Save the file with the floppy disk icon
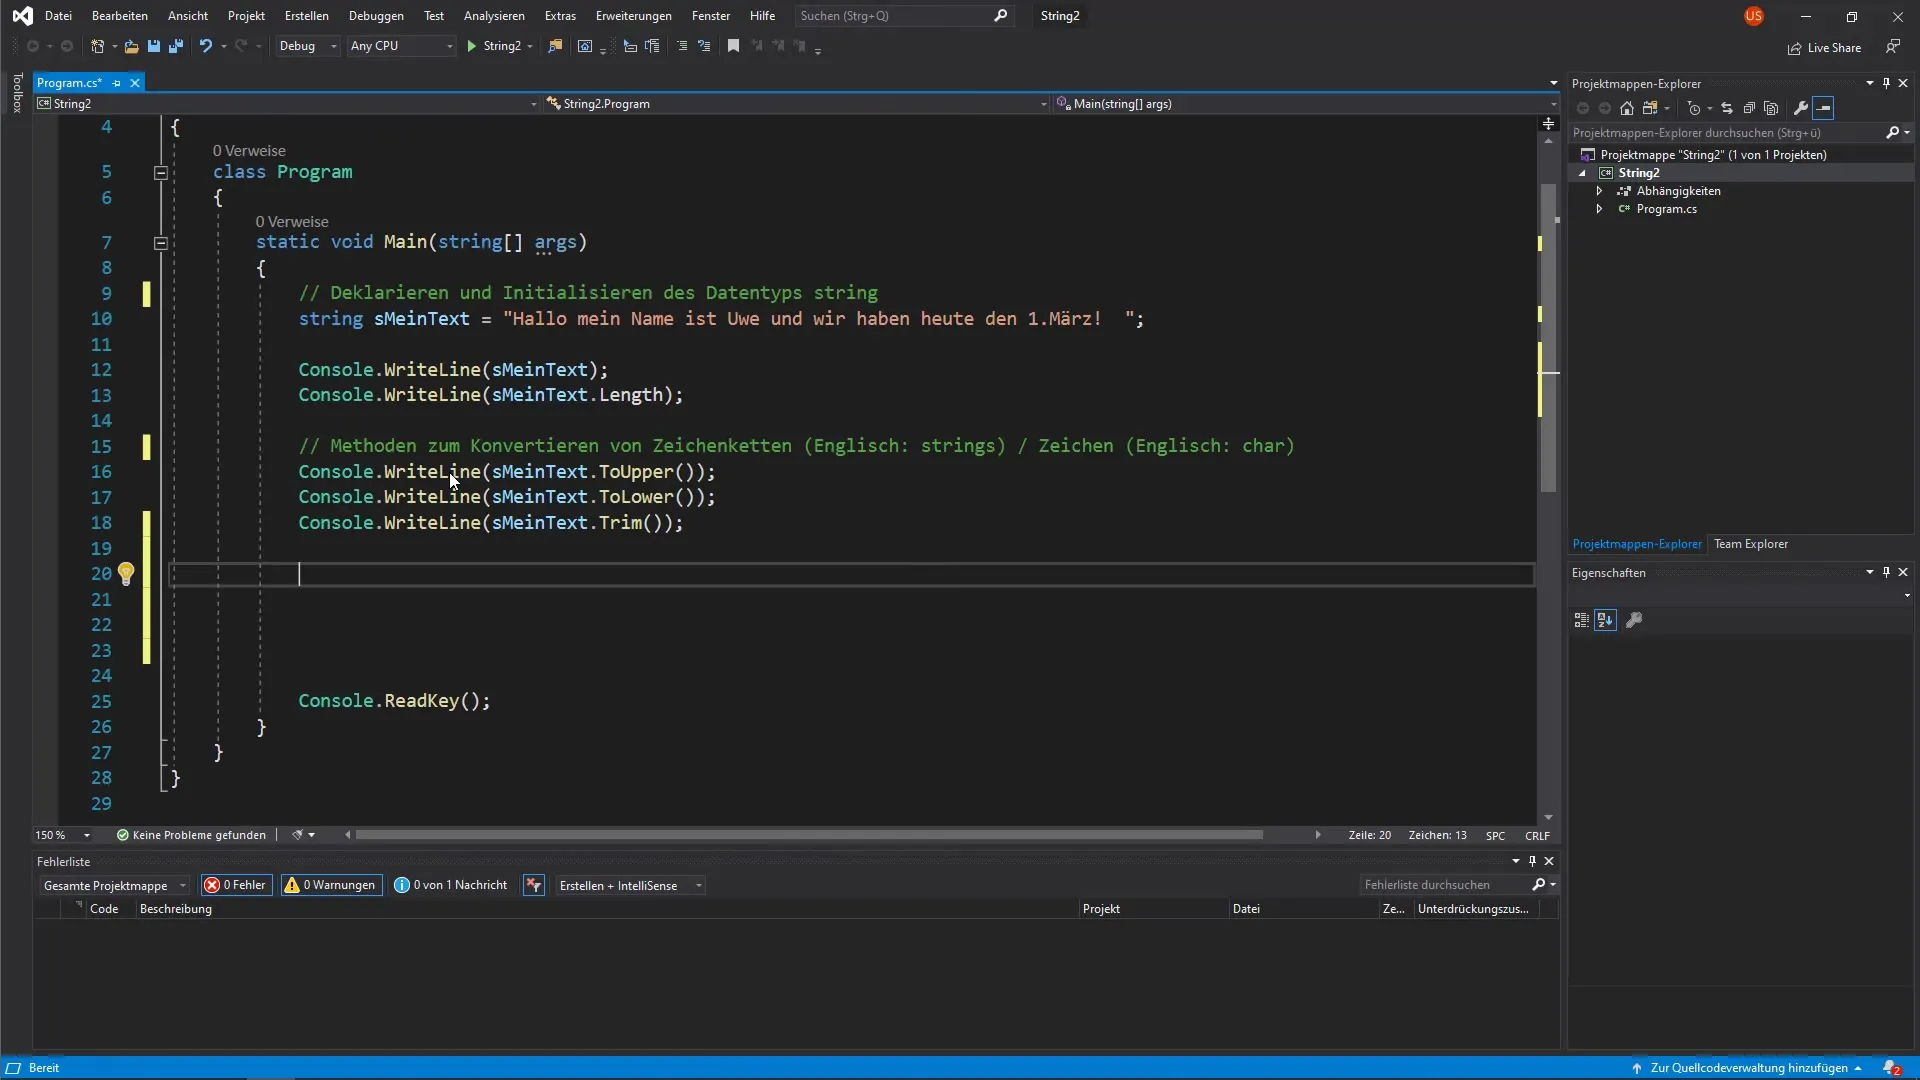Image resolution: width=1920 pixels, height=1080 pixels. point(153,46)
